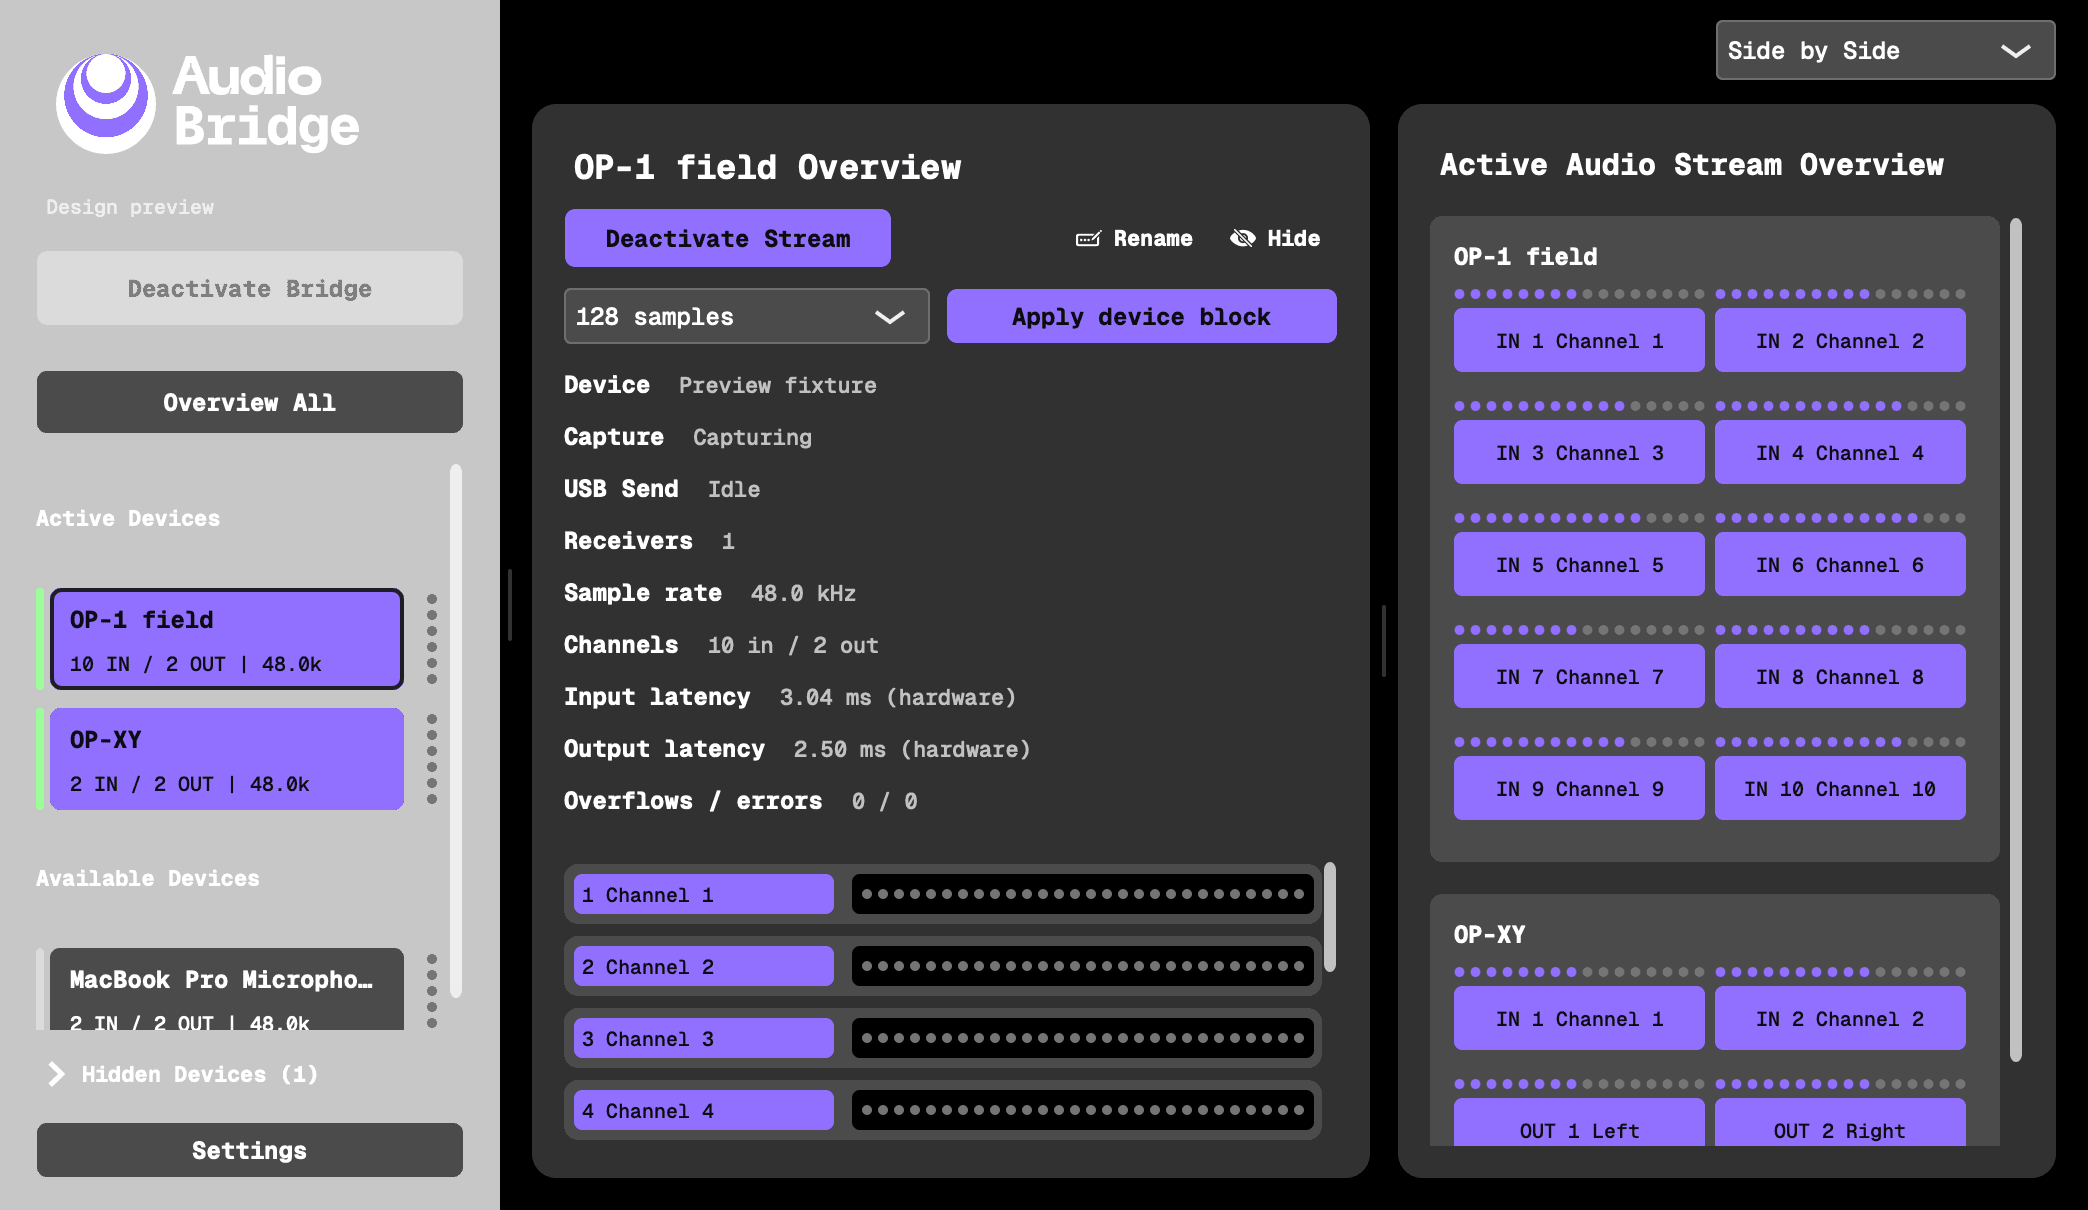Click the Rename pencil icon

pos(1088,239)
